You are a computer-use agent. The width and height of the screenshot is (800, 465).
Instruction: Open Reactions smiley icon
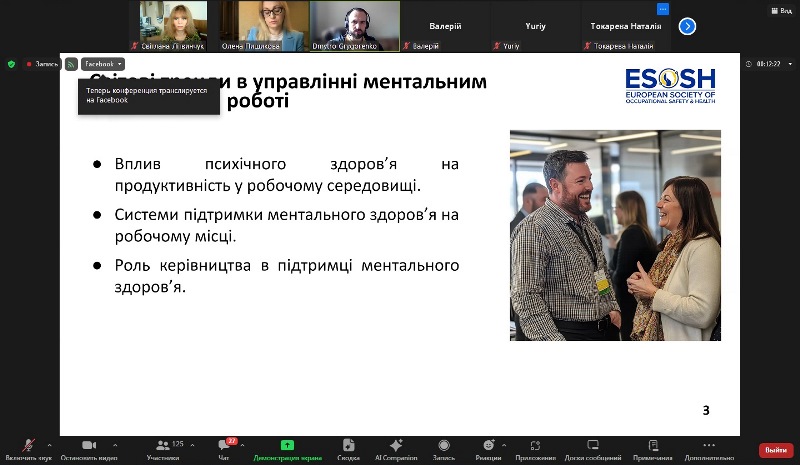pyautogui.click(x=488, y=445)
